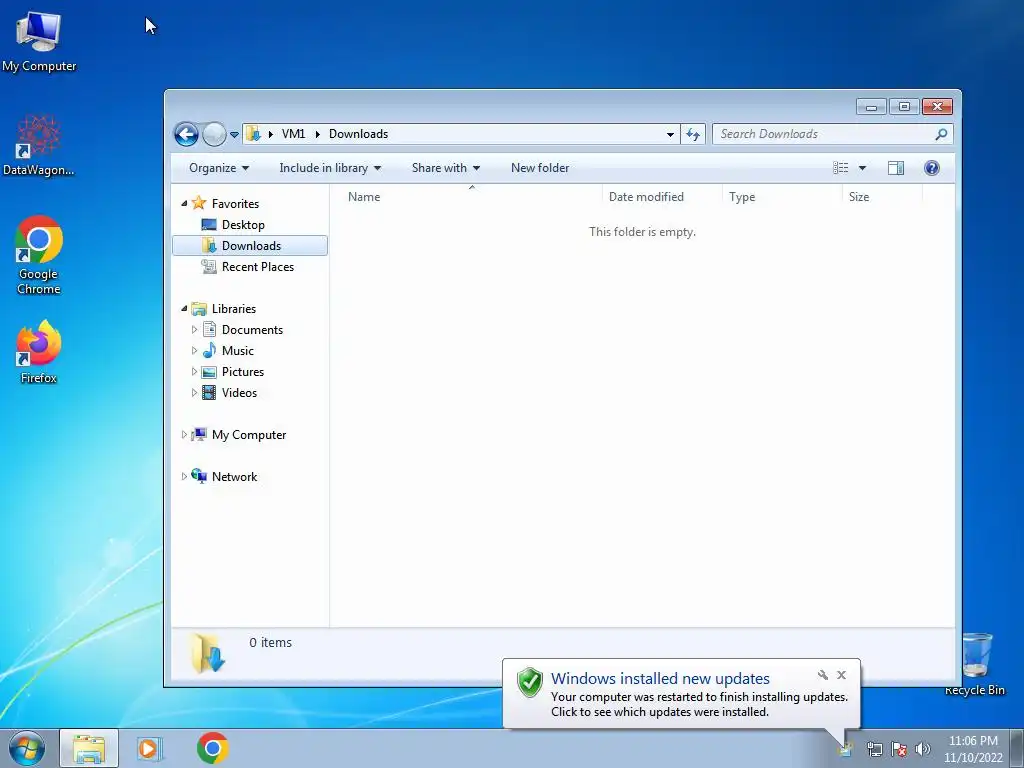The image size is (1024, 768).
Task: Expand the Documents library
Action: tap(194, 330)
